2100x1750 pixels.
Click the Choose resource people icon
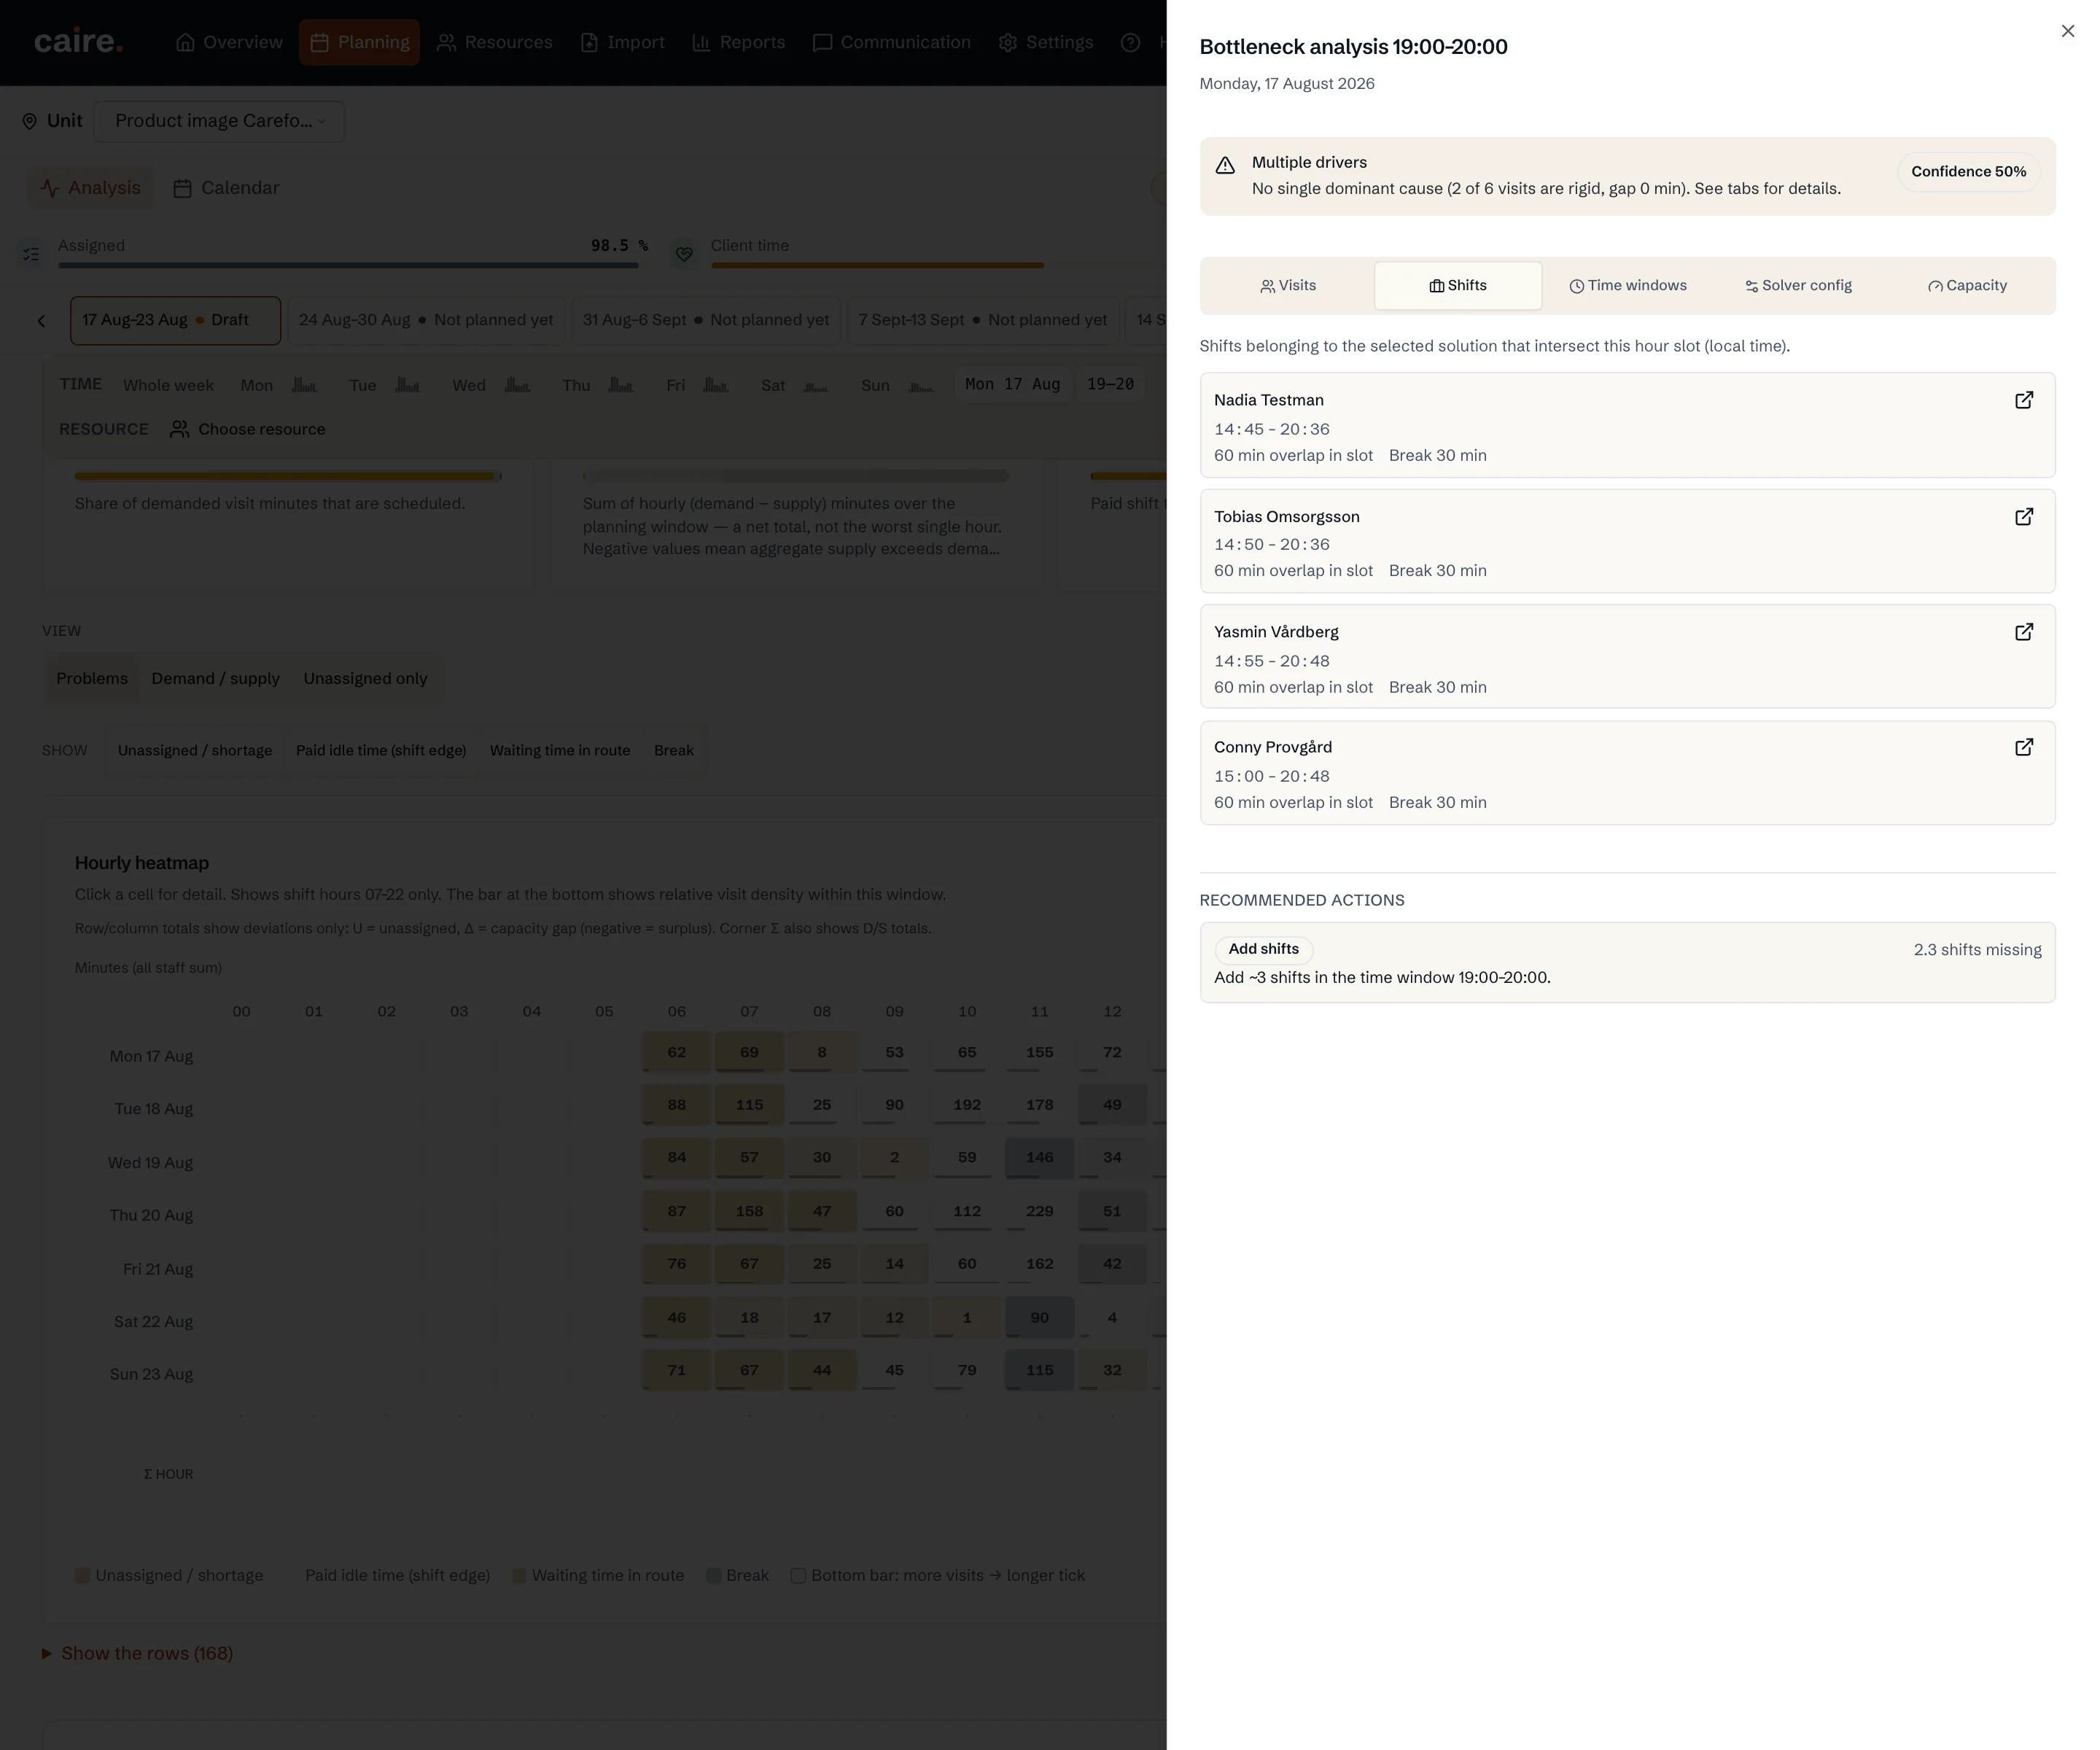pos(179,429)
